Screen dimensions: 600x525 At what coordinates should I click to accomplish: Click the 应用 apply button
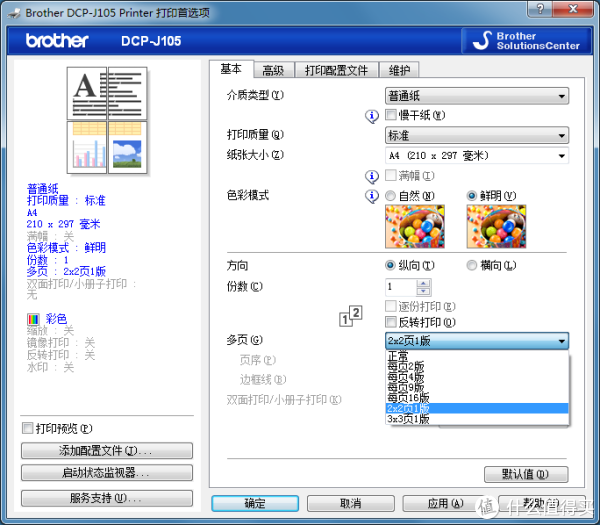click(446, 503)
